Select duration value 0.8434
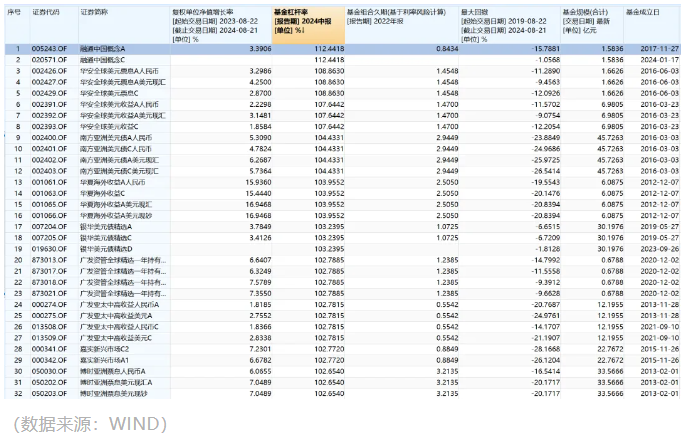 click(447, 49)
